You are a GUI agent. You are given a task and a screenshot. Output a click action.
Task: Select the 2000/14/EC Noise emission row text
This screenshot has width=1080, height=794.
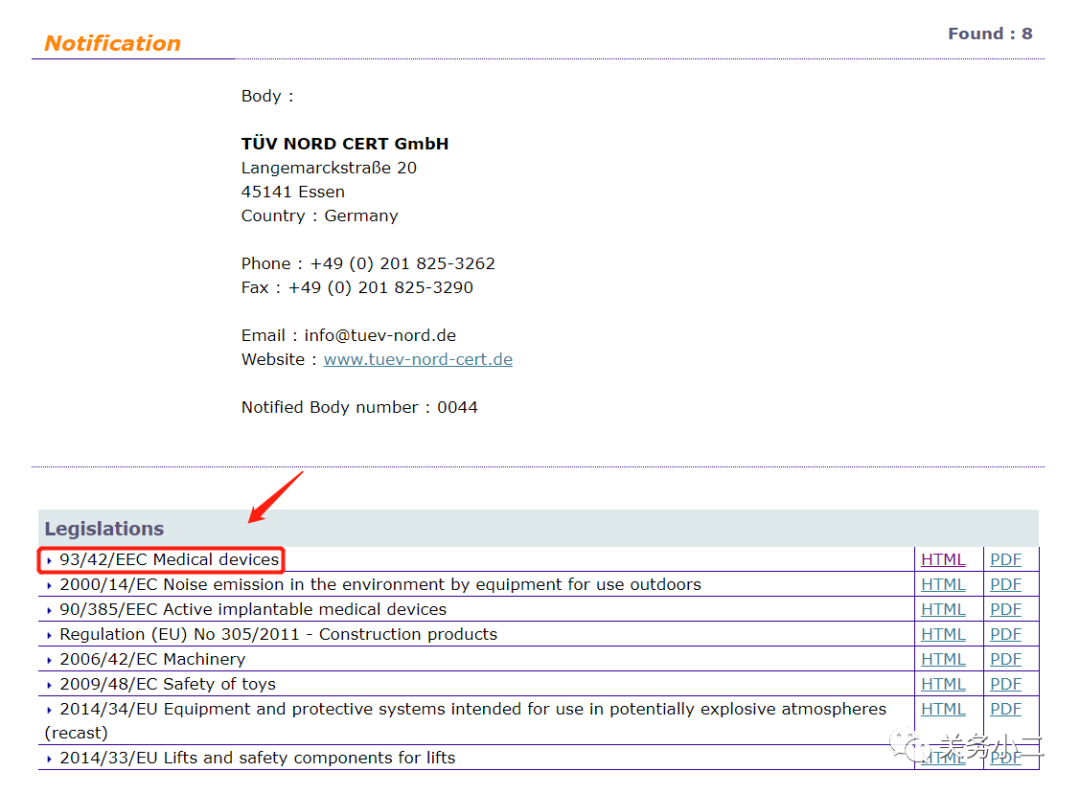tap(380, 585)
